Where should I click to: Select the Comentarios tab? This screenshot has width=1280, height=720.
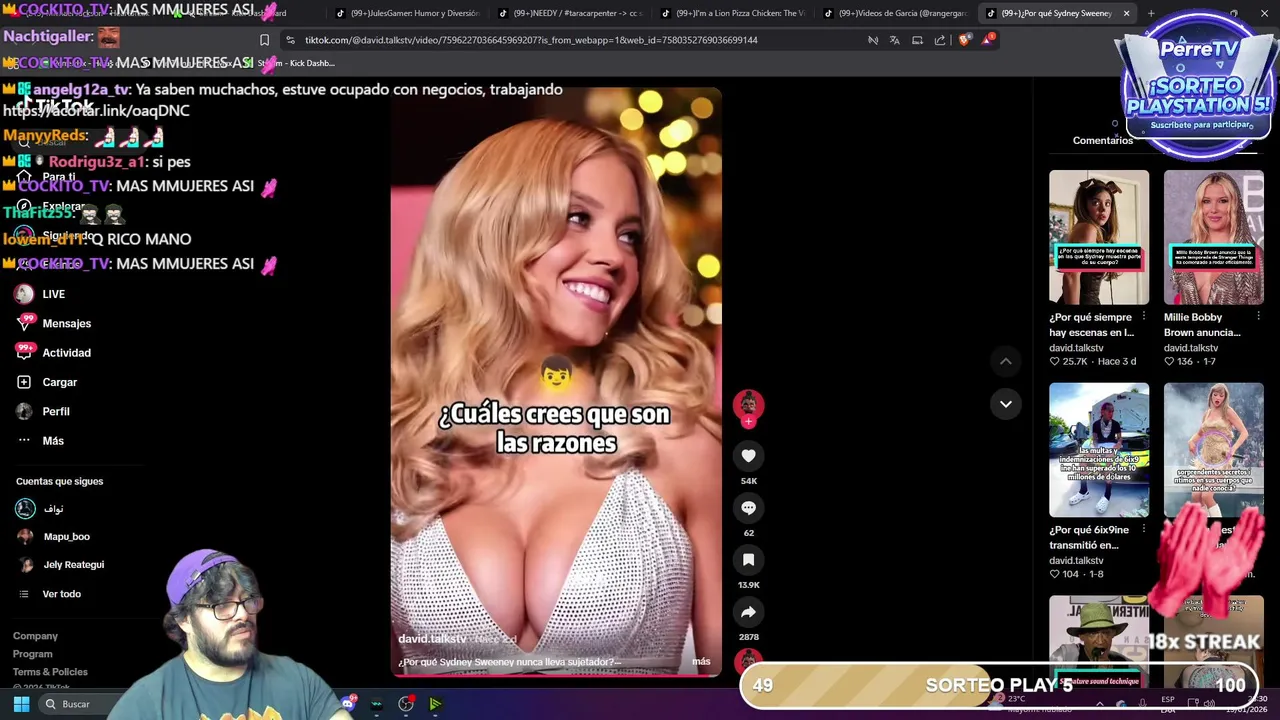point(1103,140)
